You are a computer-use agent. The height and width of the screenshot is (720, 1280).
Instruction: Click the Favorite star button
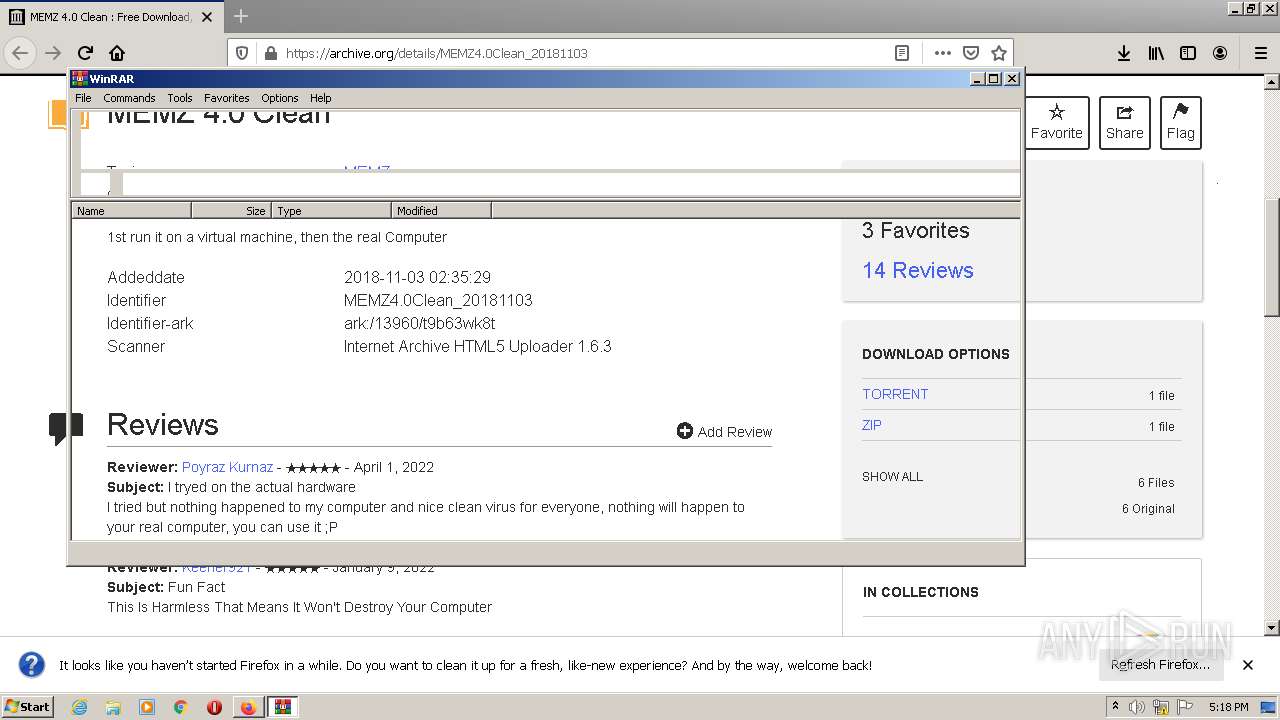[1057, 123]
